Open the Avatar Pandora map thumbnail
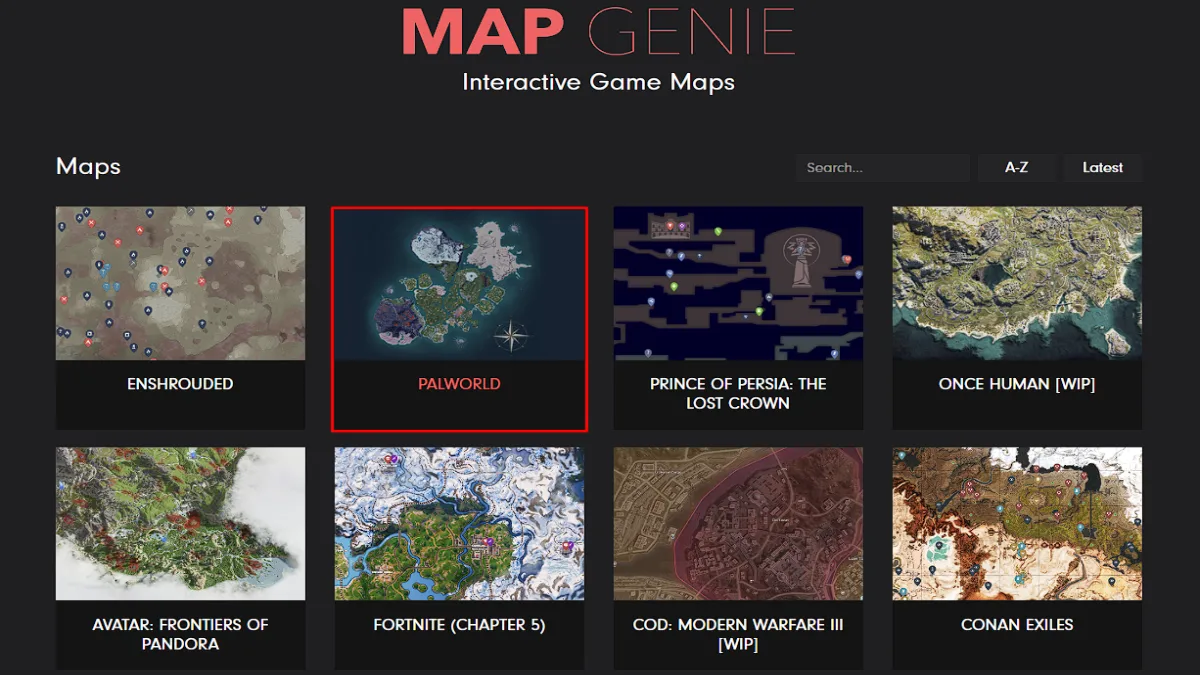 click(x=180, y=523)
